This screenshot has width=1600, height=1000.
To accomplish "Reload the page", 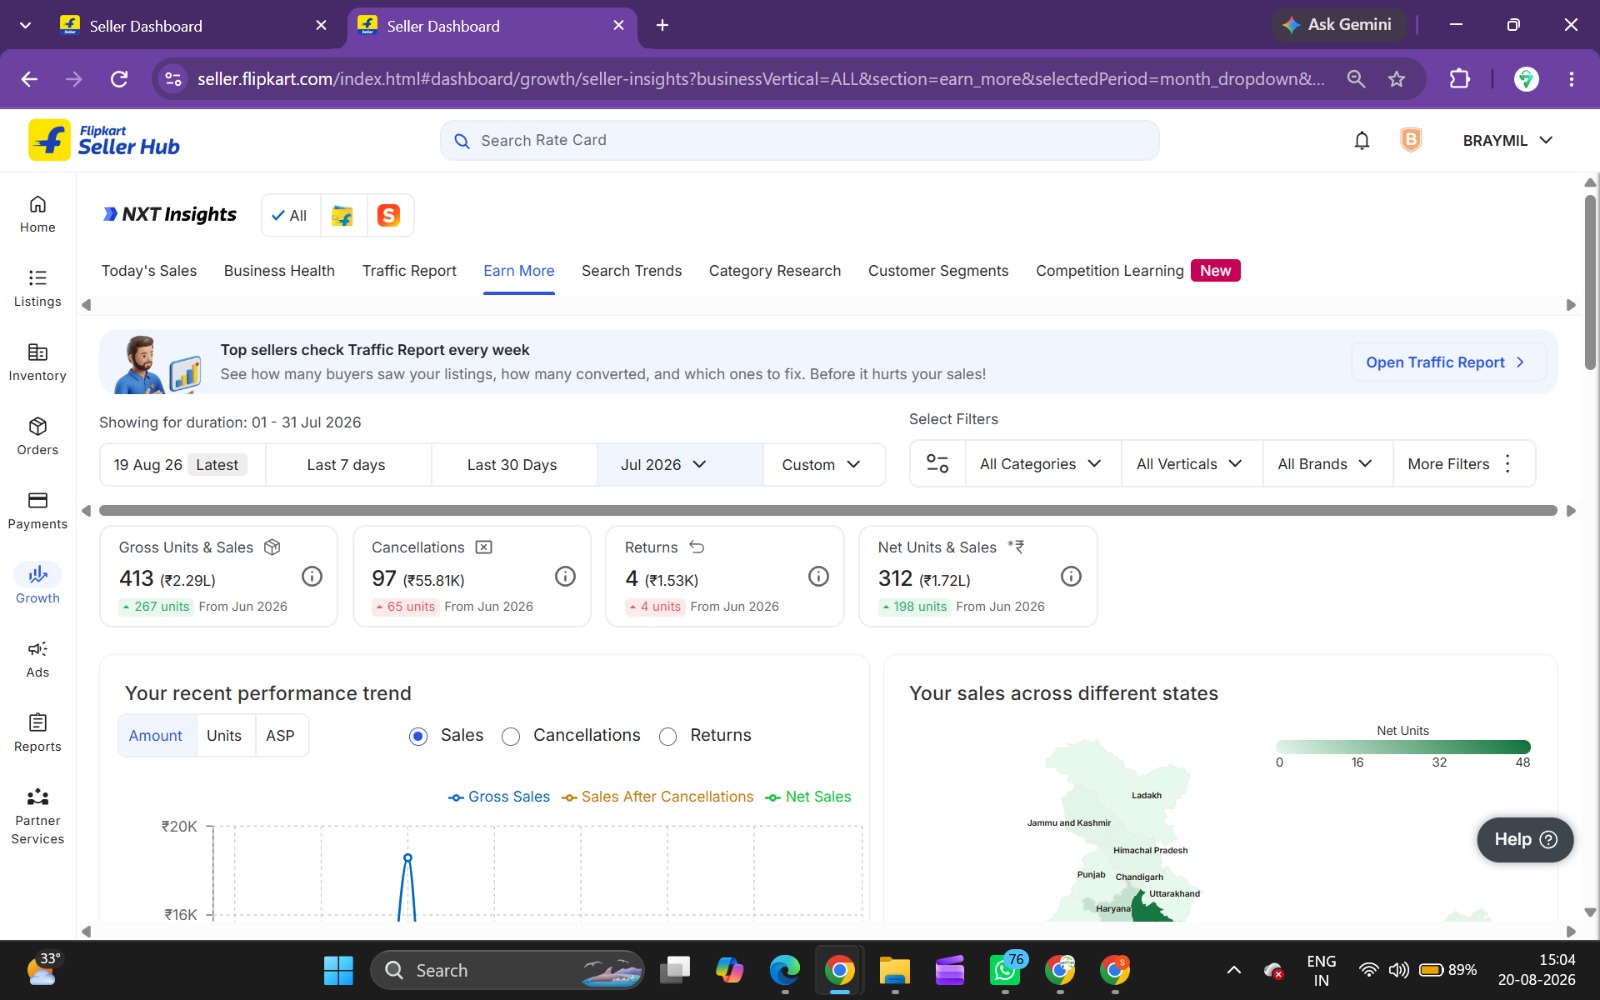I will tap(119, 79).
